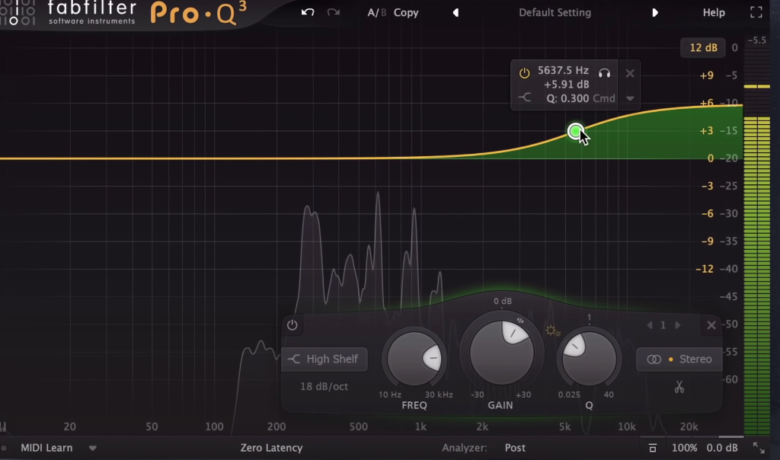This screenshot has width=780, height=460.
Task: Select the next band arrow
Action: click(x=678, y=325)
